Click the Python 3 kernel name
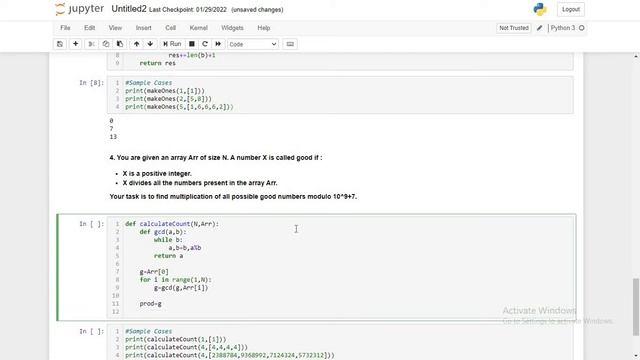This screenshot has height=360, width=640. point(562,28)
